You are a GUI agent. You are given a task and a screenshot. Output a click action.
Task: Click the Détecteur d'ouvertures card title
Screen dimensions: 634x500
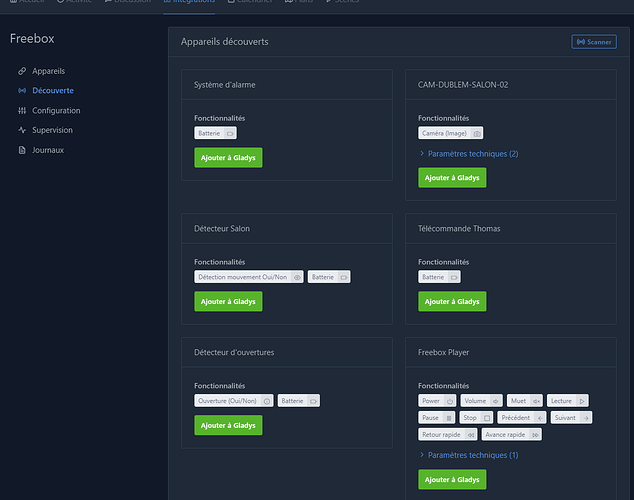234,352
